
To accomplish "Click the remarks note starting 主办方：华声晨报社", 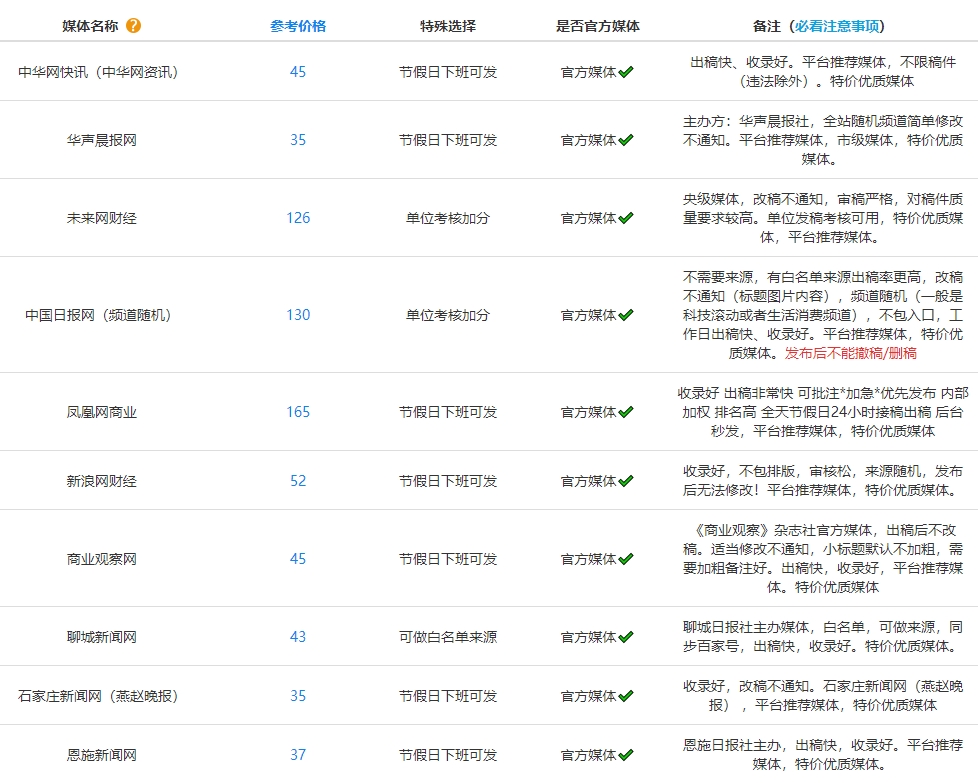I will tap(823, 140).
